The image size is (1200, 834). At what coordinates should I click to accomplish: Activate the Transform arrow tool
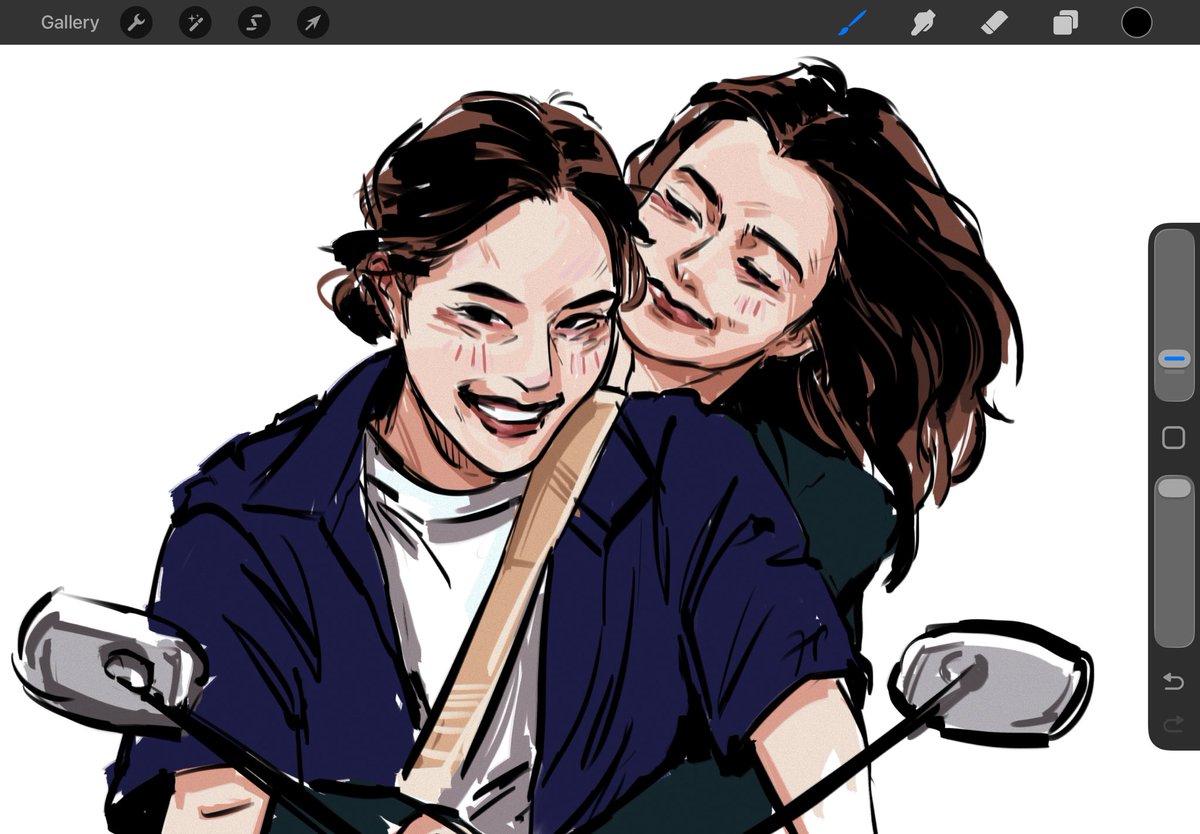pyautogui.click(x=313, y=22)
